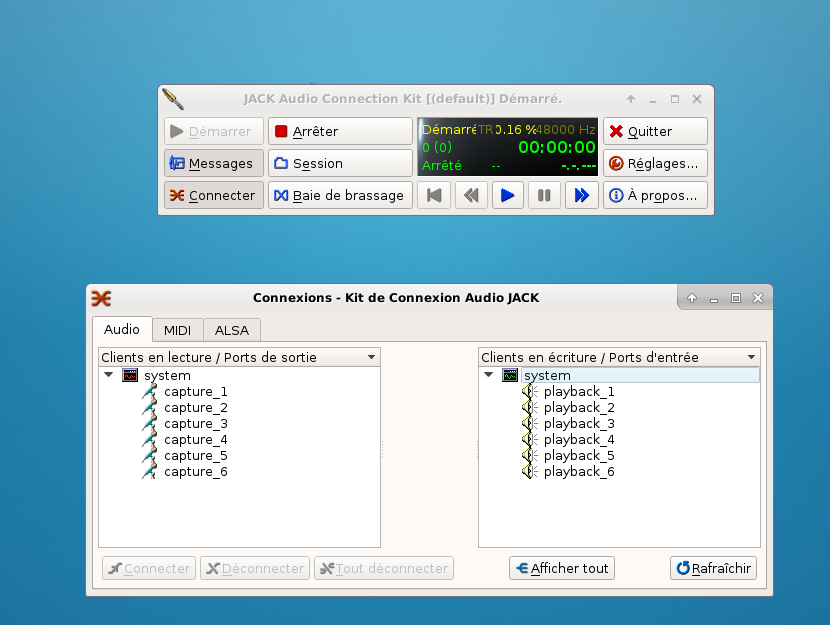Select the playback_6 port
The image size is (830, 625).
[x=579, y=472]
